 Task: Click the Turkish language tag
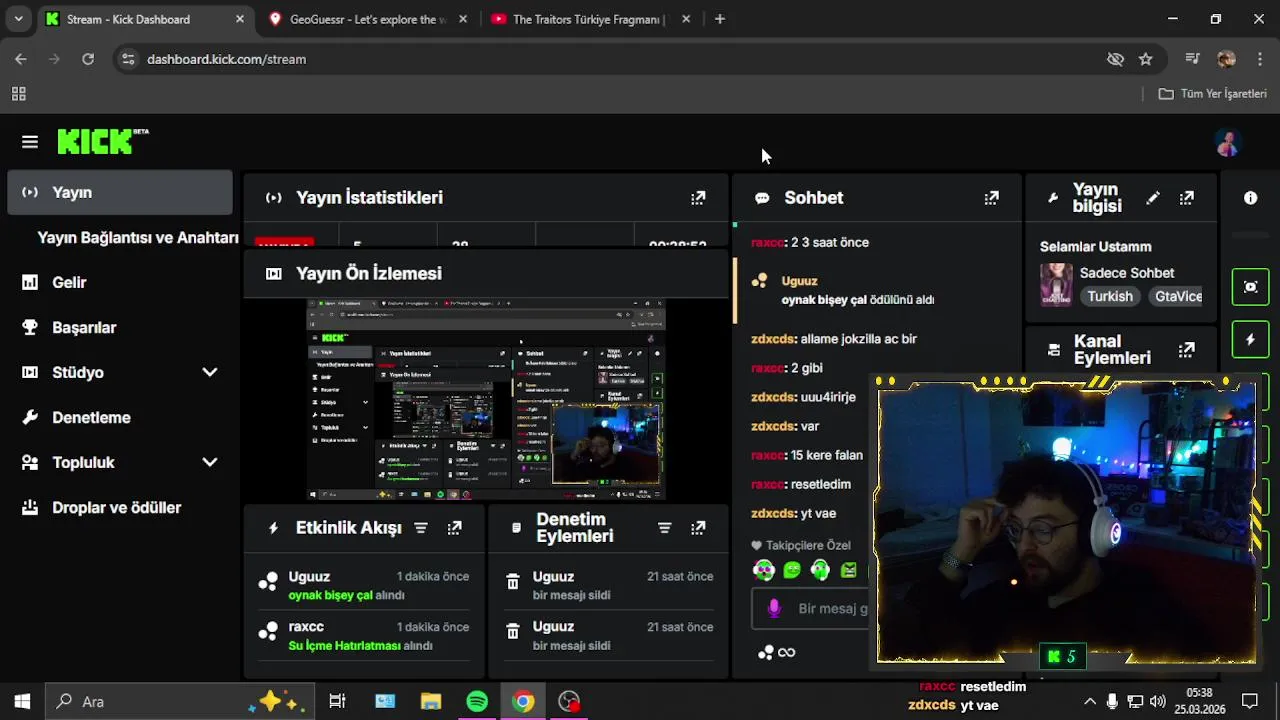point(1110,296)
